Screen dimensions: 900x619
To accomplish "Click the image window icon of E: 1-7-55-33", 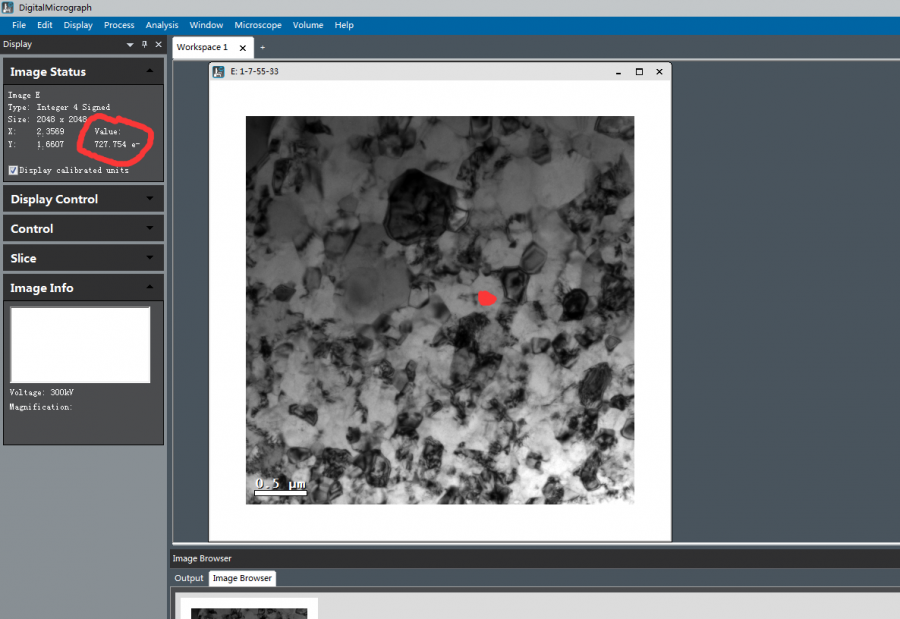I will (x=218, y=72).
